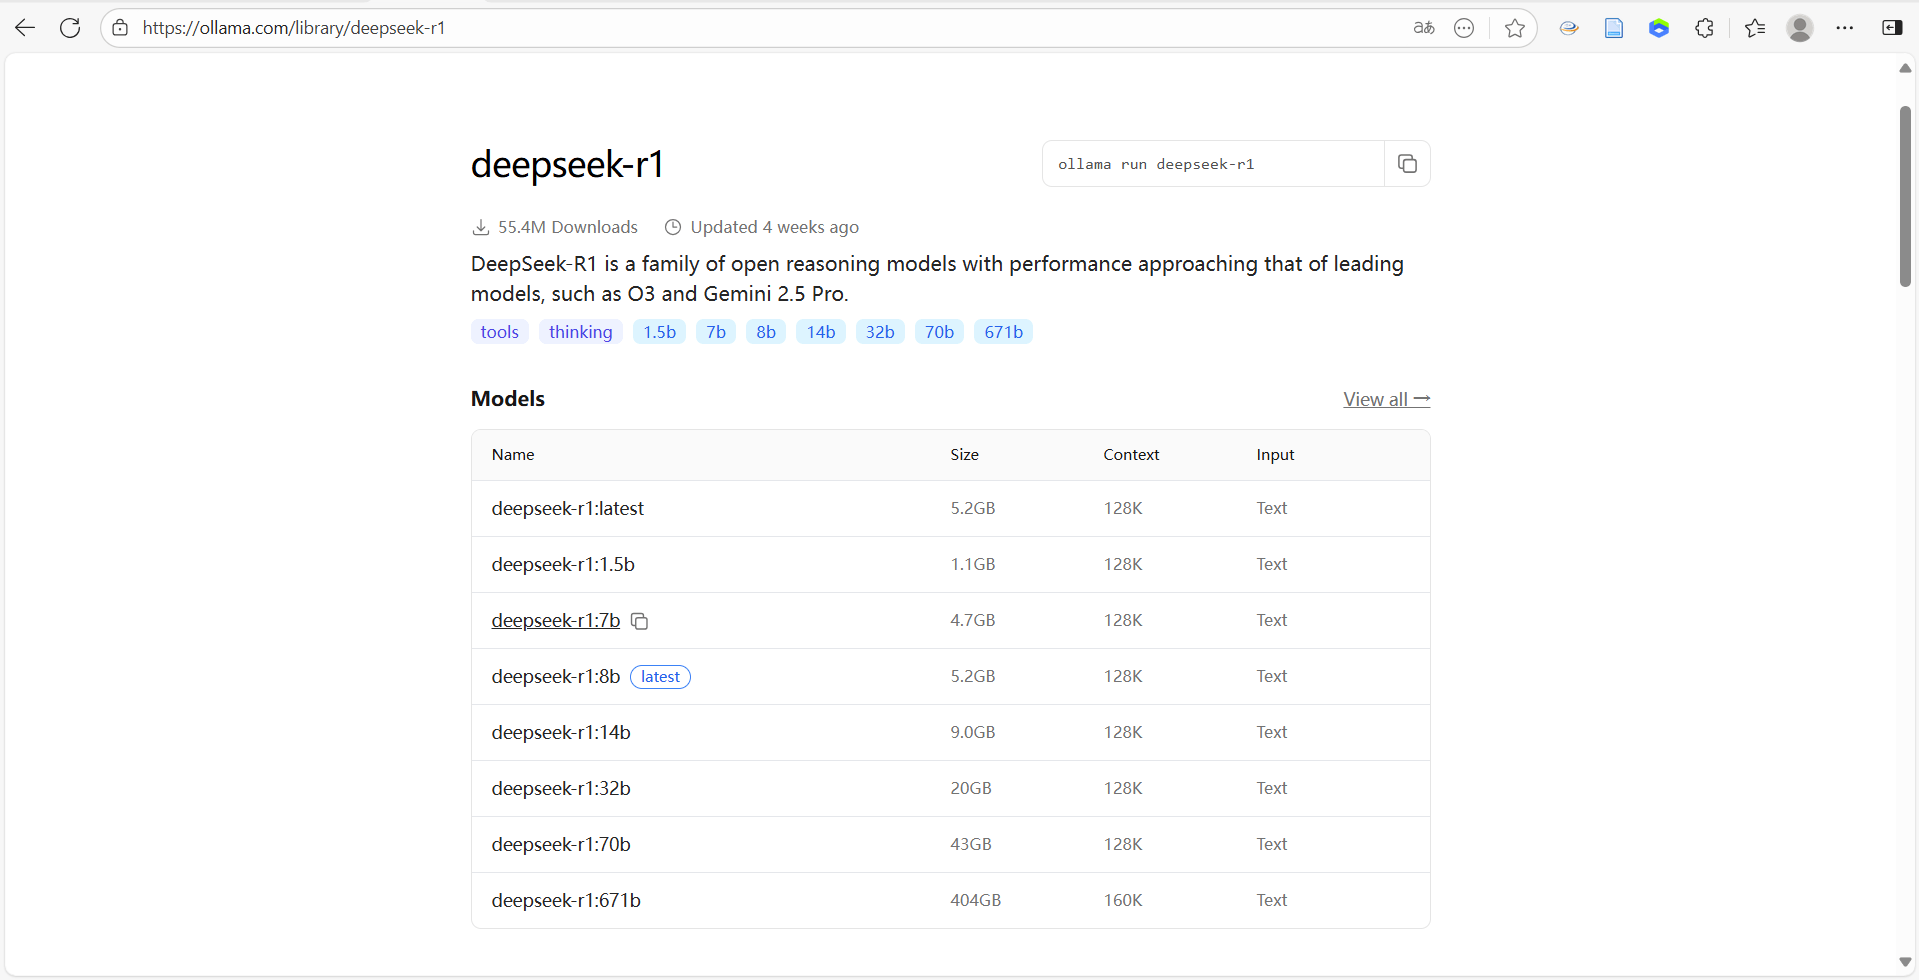The width and height of the screenshot is (1919, 980).
Task: Open the deepseek-r1:14b model
Action: click(561, 732)
